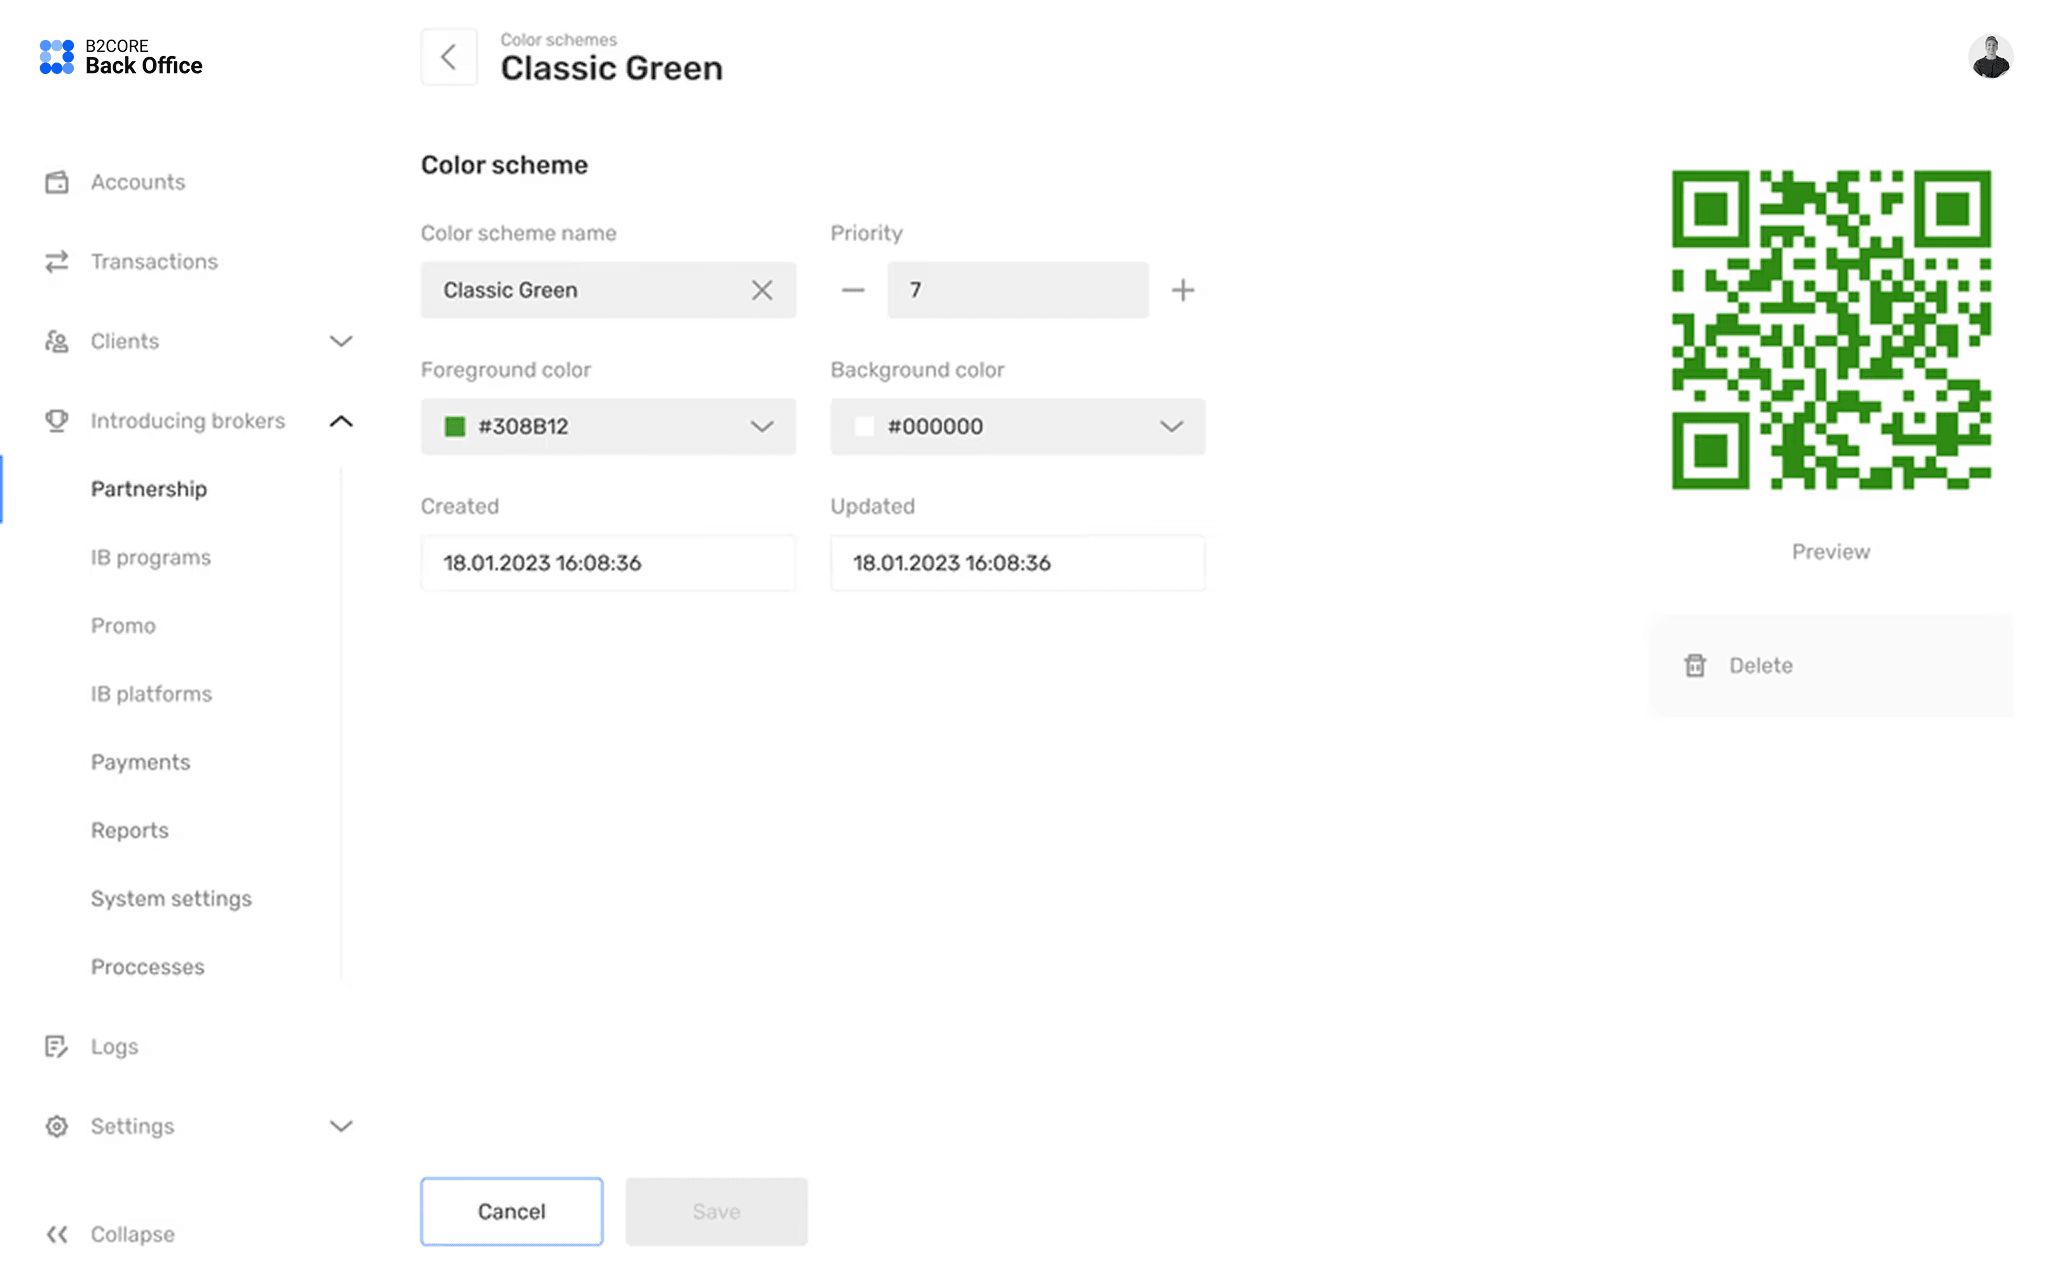Click the Collapse double-chevron icon
Viewport: 2048px width, 1280px height.
pos(57,1234)
